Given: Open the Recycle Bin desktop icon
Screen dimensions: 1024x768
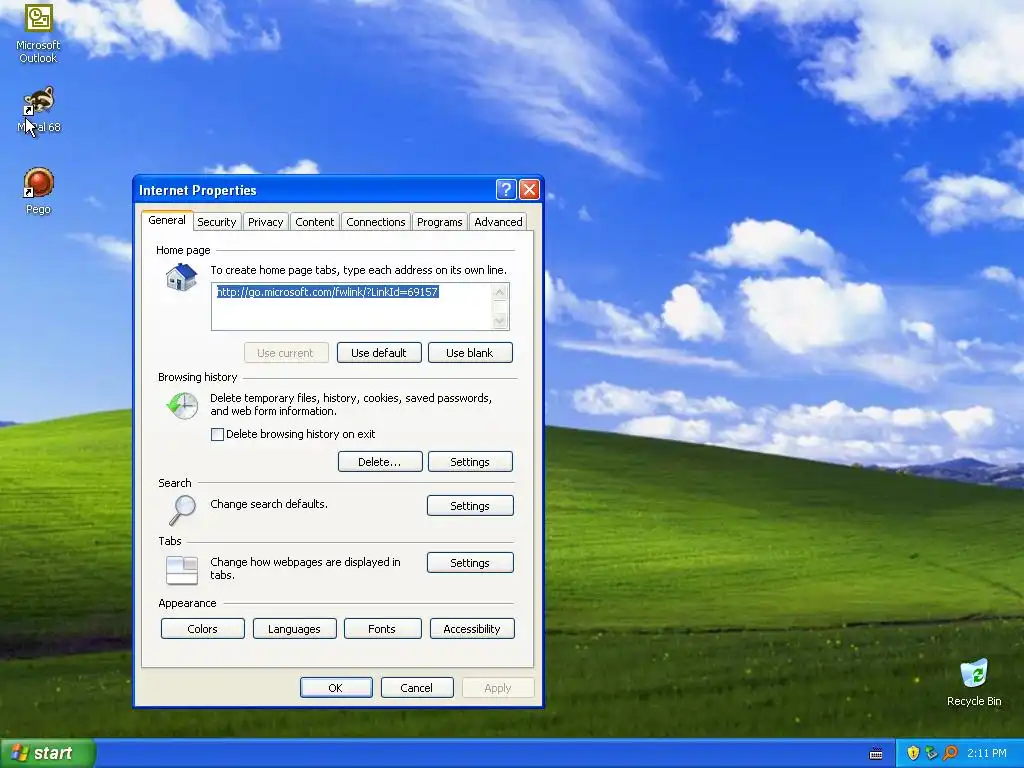Looking at the screenshot, I should (x=974, y=674).
